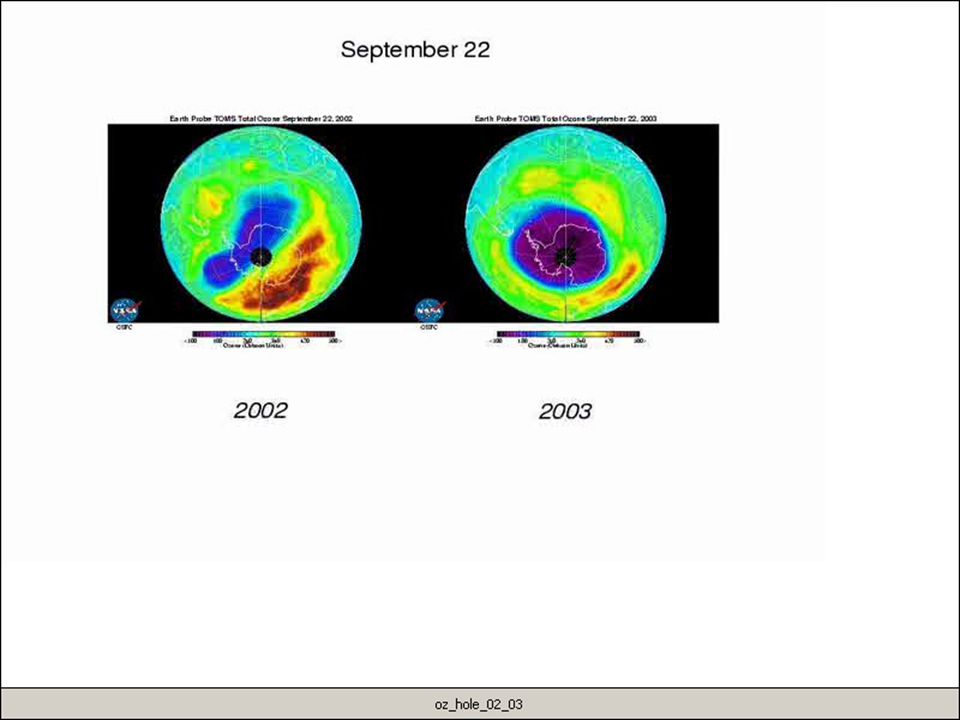Click the 'September 22' heading text

[415, 50]
